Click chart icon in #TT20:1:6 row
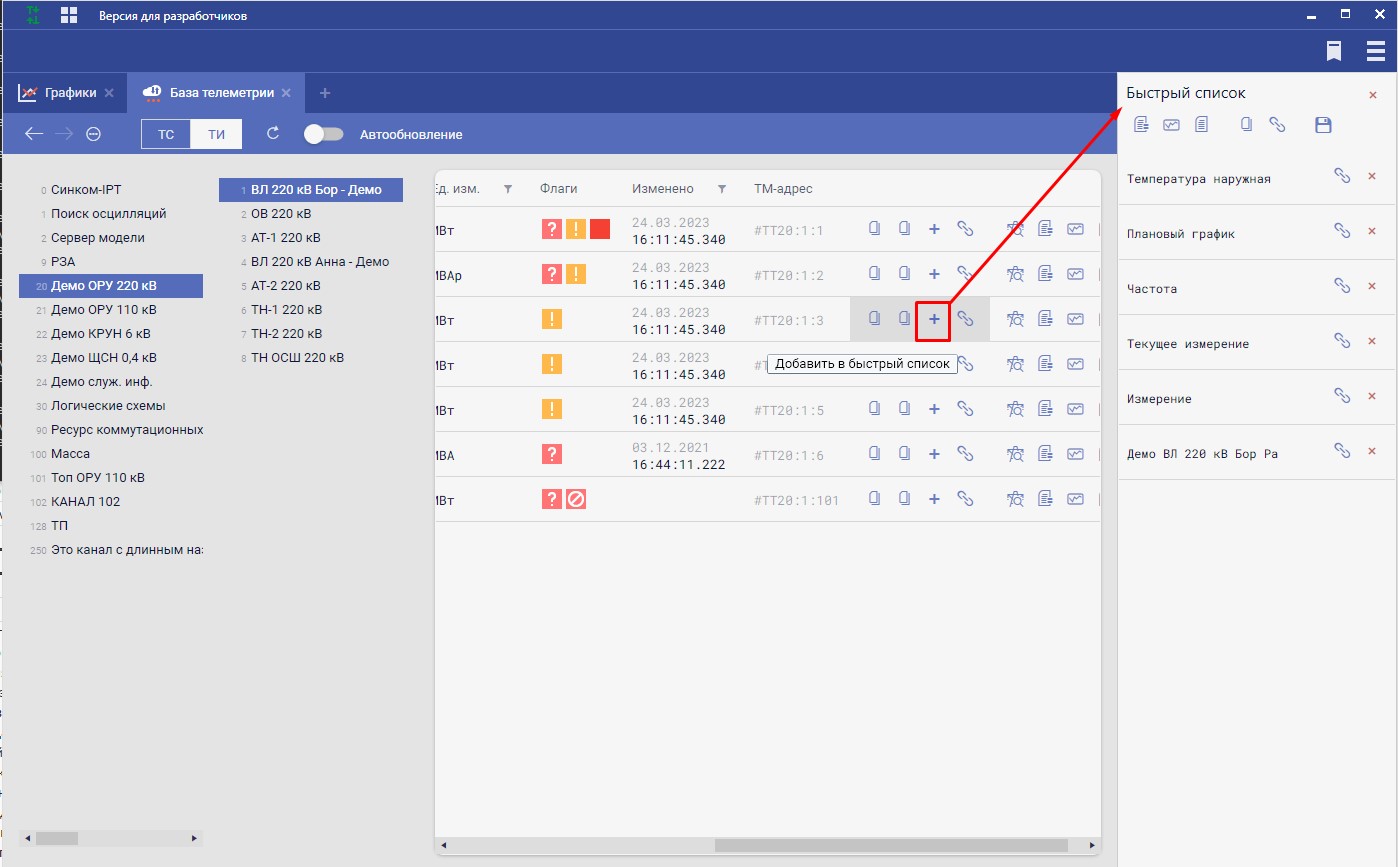The height and width of the screenshot is (867, 1398). click(1075, 454)
